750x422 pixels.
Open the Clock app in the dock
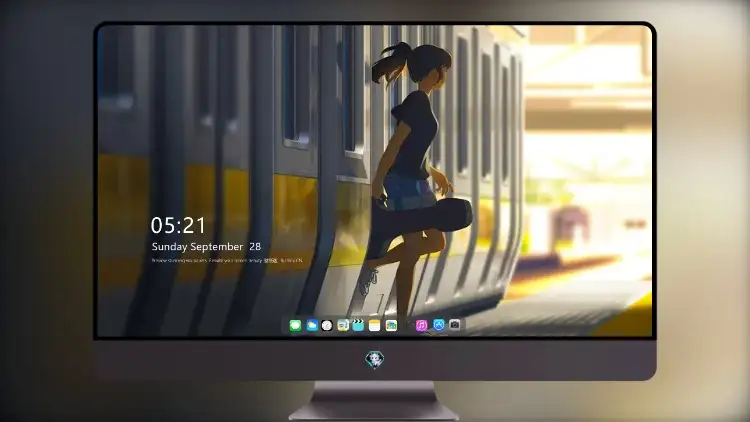click(327, 326)
